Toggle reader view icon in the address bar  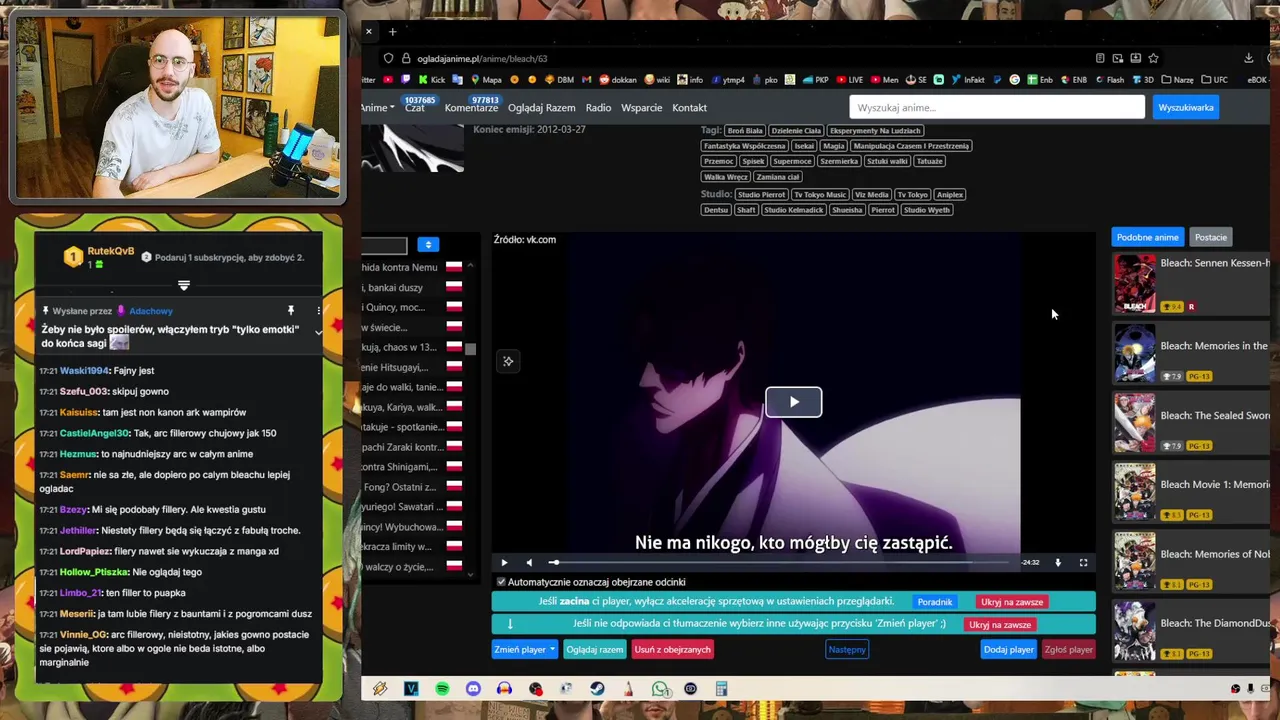pos(1100,58)
